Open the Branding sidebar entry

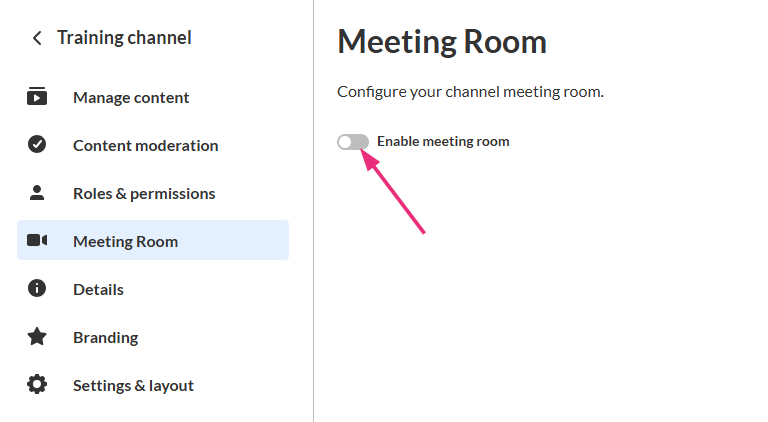[x=105, y=337]
